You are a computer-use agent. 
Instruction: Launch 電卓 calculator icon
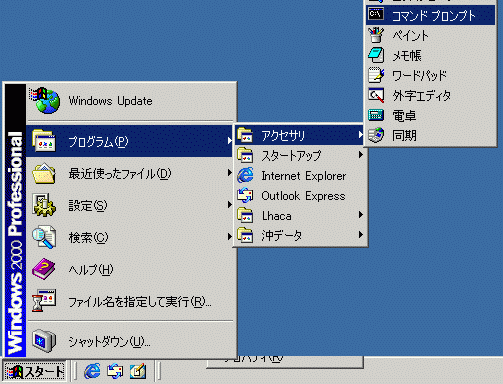tap(376, 115)
